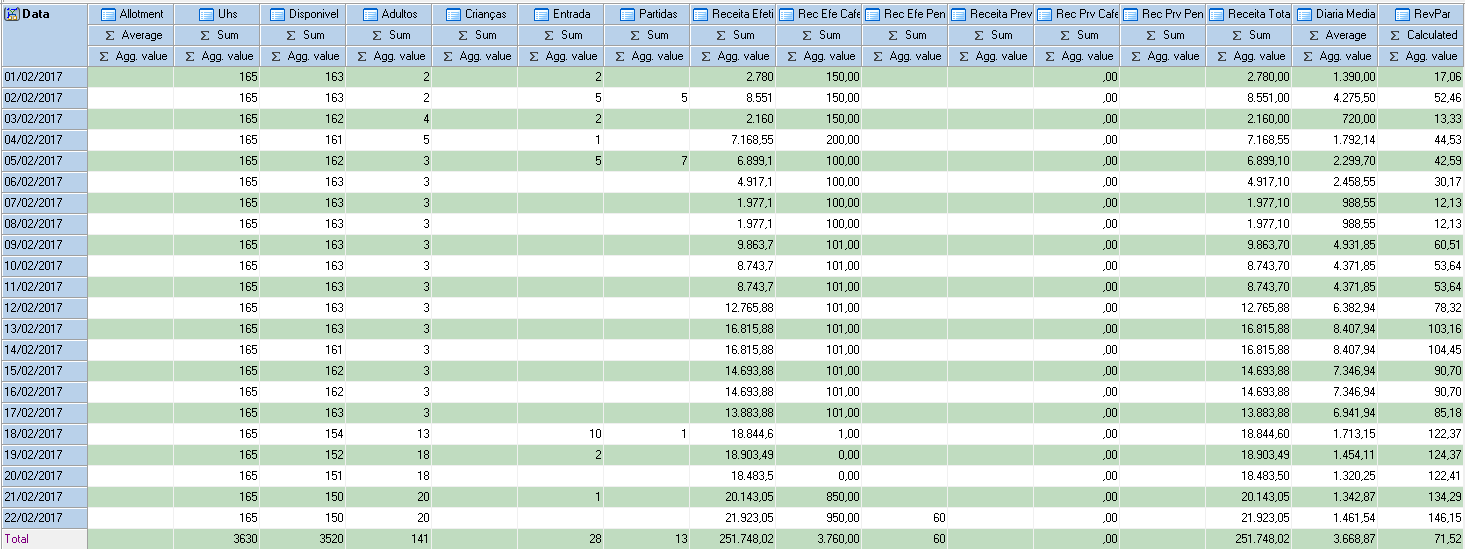The image size is (1465, 549).
Task: Click the Adultos total cell 141
Action: (389, 539)
